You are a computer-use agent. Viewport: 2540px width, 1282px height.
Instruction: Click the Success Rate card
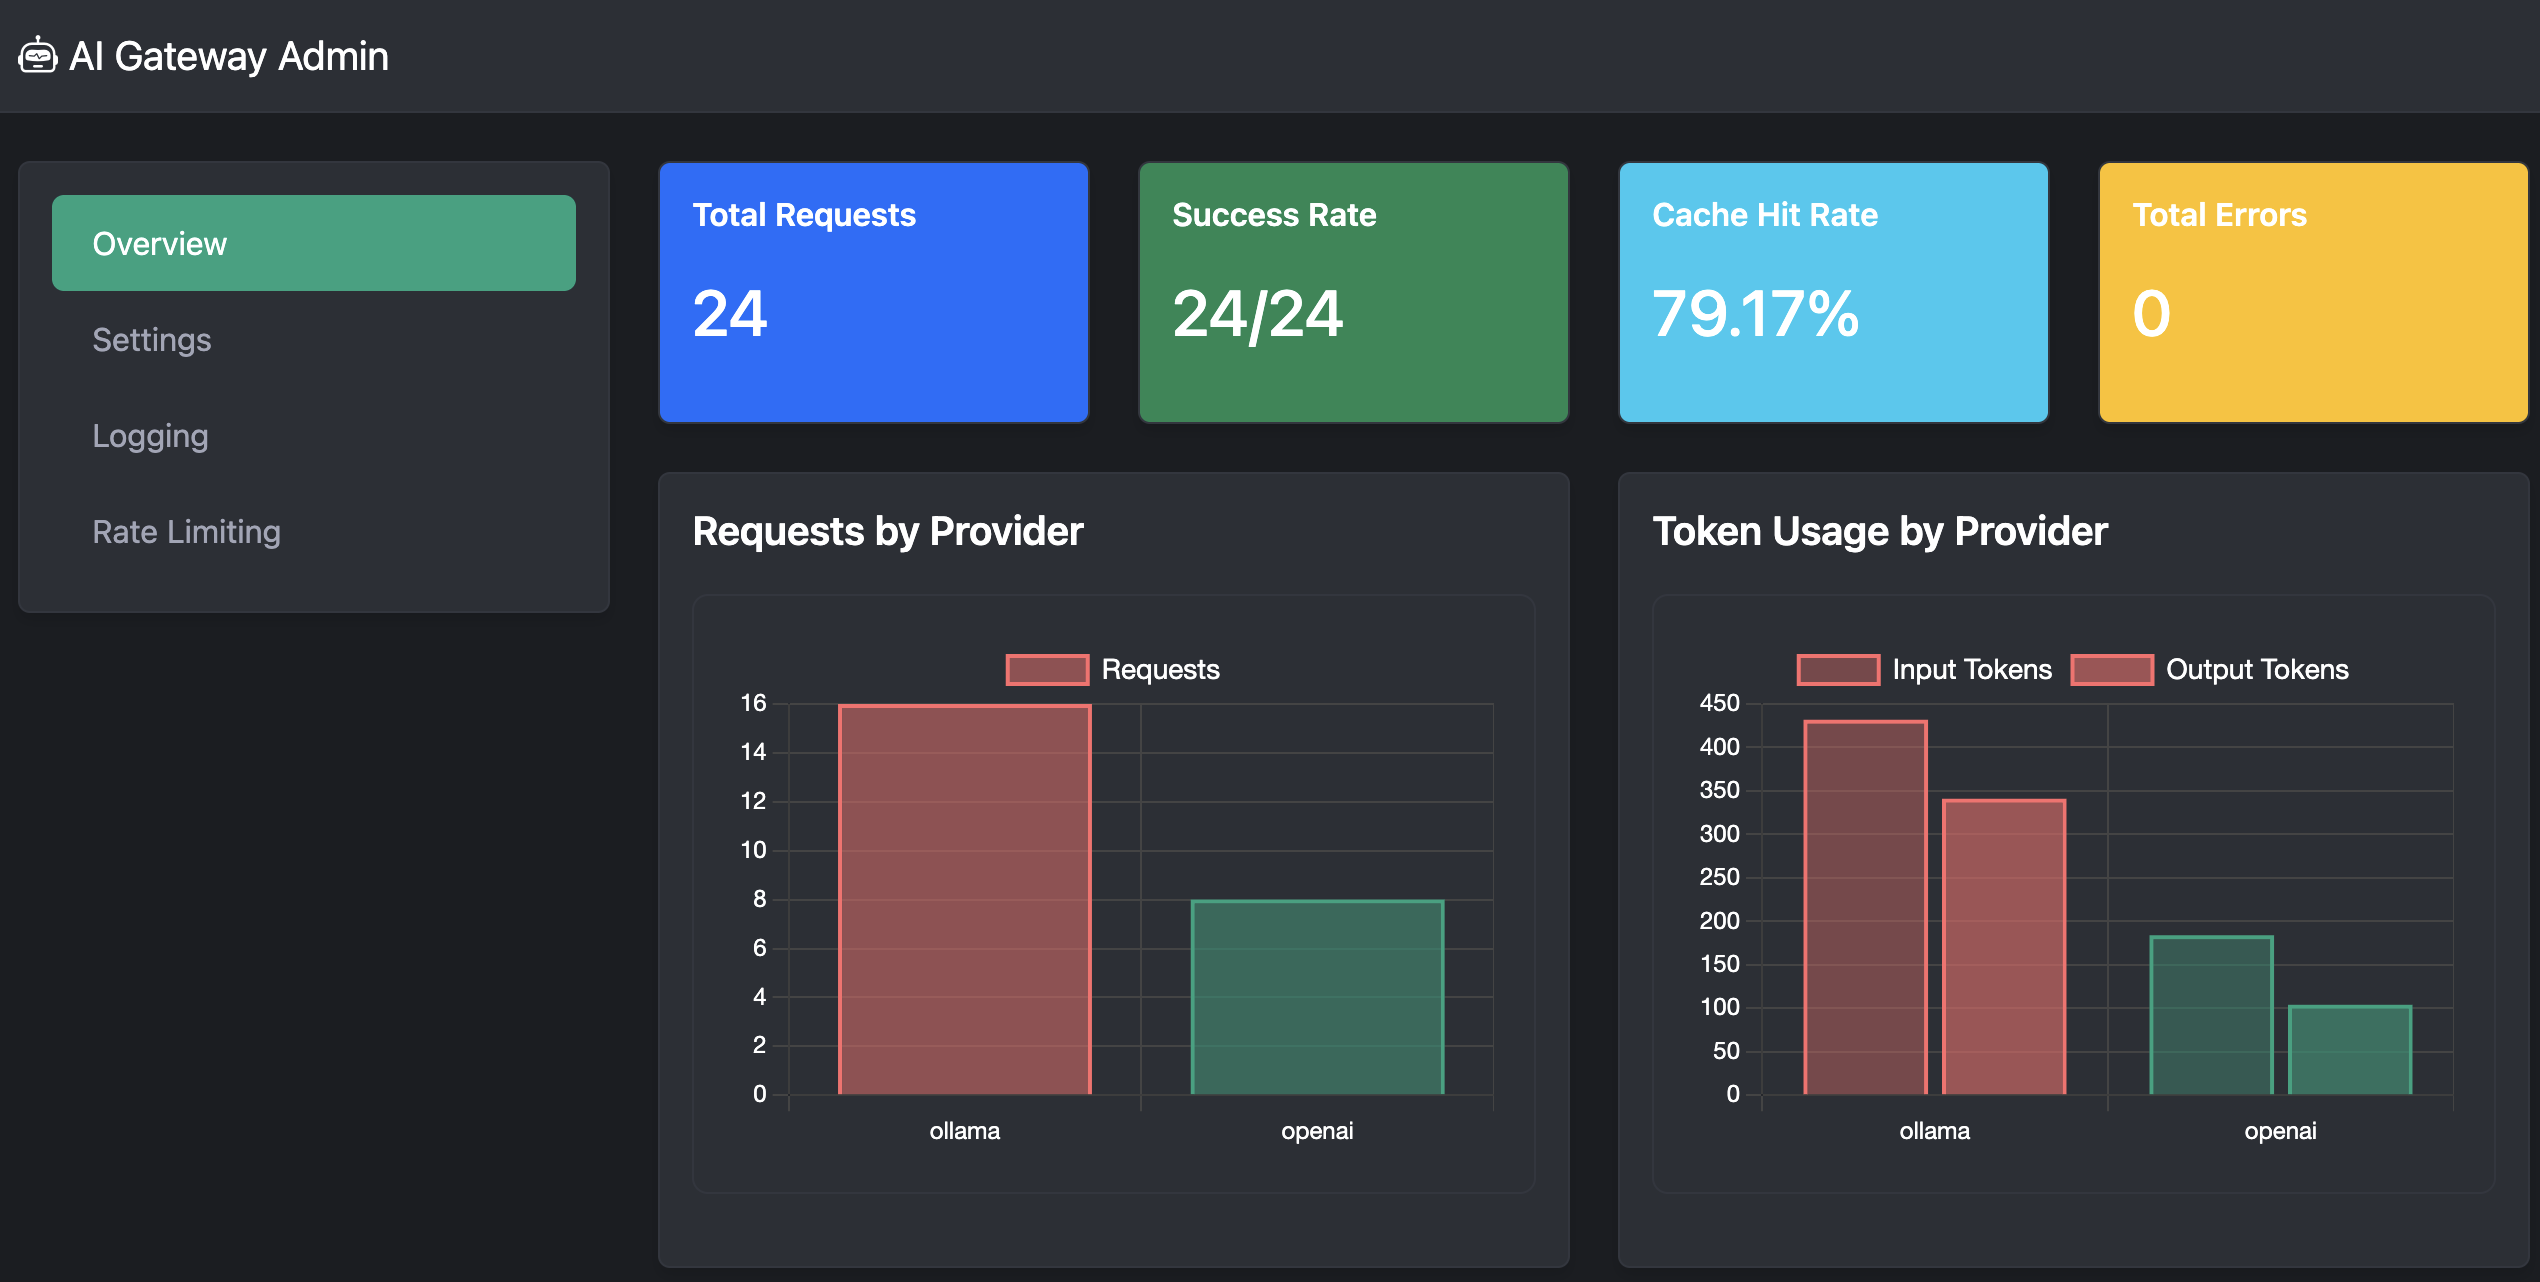coord(1353,292)
